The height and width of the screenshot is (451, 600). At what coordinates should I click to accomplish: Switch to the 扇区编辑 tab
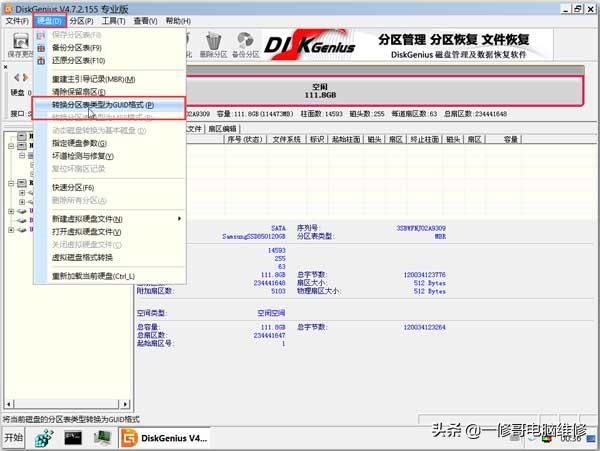click(x=222, y=129)
